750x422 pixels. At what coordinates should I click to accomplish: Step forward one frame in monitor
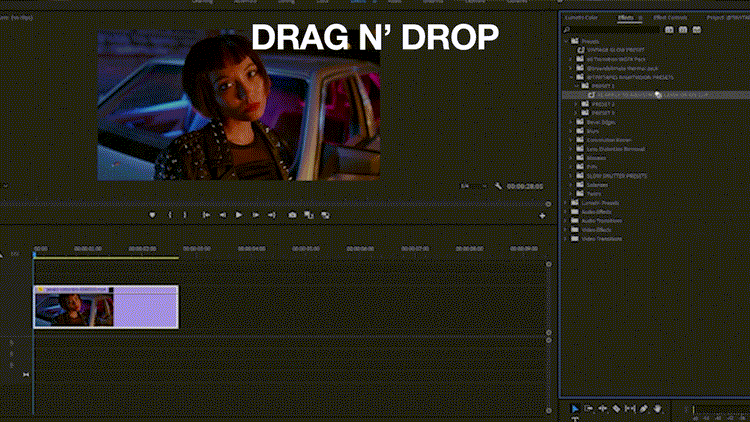(255, 215)
